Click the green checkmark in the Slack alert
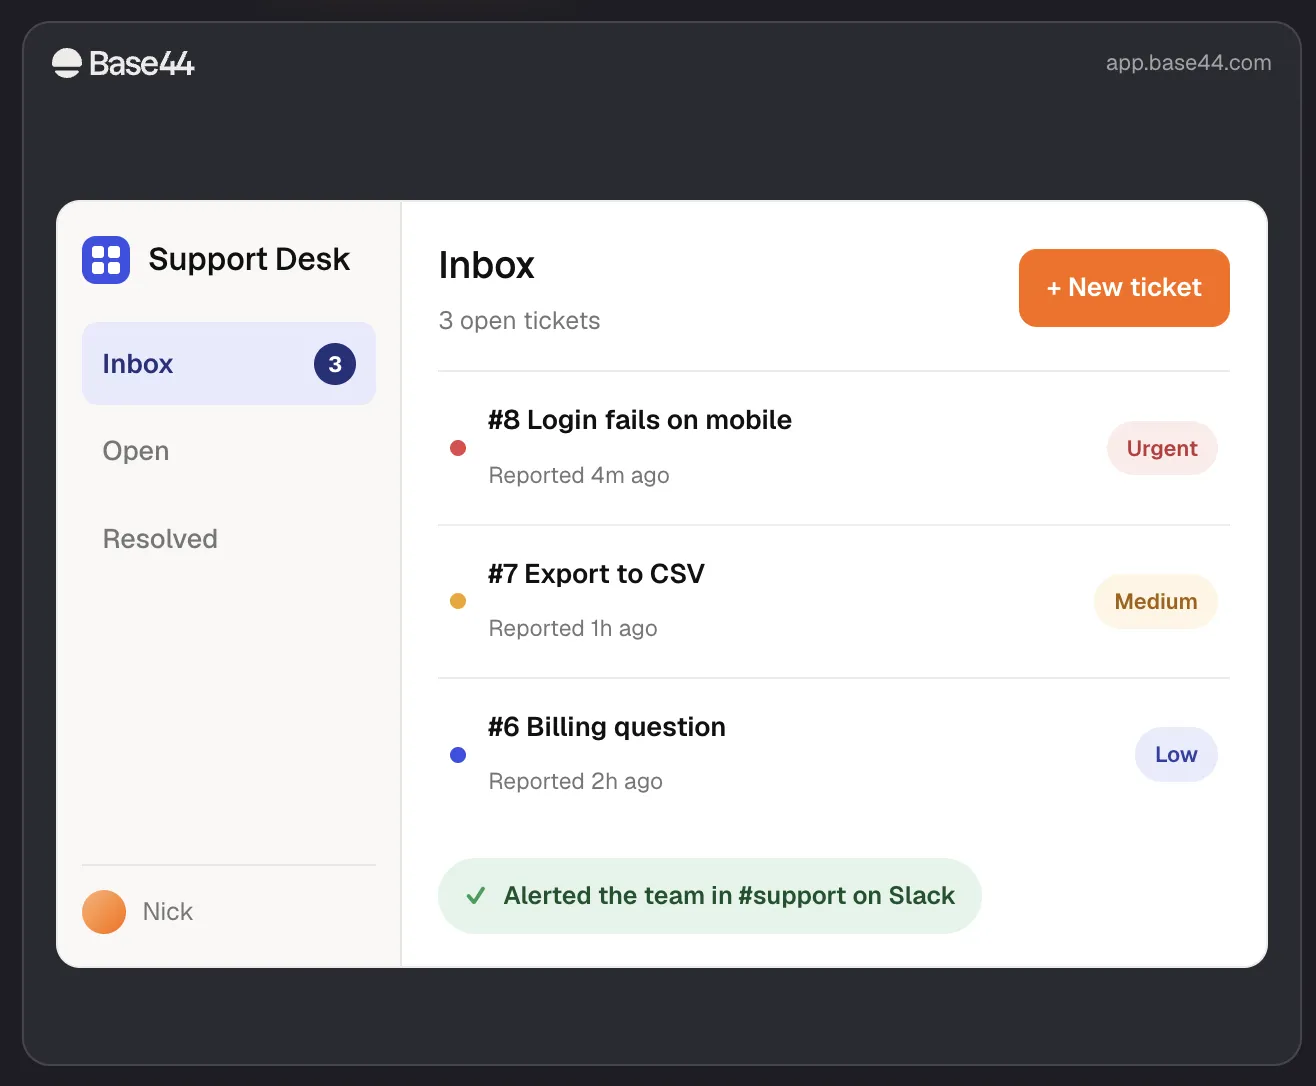This screenshot has width=1316, height=1086. [476, 896]
